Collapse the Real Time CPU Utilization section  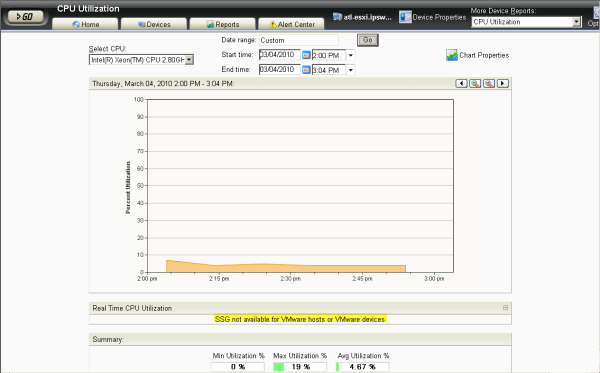coord(505,308)
